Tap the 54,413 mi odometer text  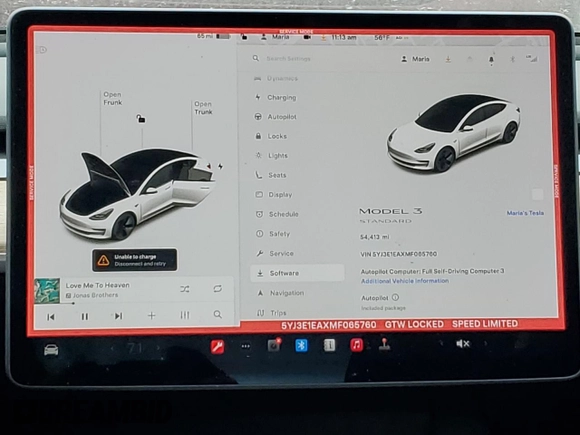tap(374, 237)
